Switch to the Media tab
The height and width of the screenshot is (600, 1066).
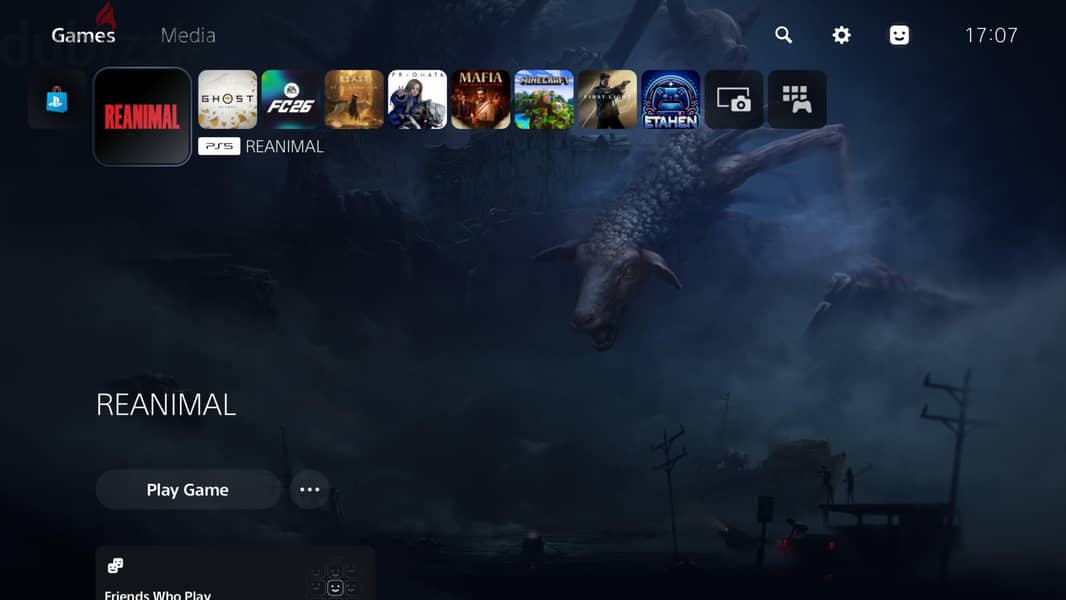pyautogui.click(x=188, y=35)
